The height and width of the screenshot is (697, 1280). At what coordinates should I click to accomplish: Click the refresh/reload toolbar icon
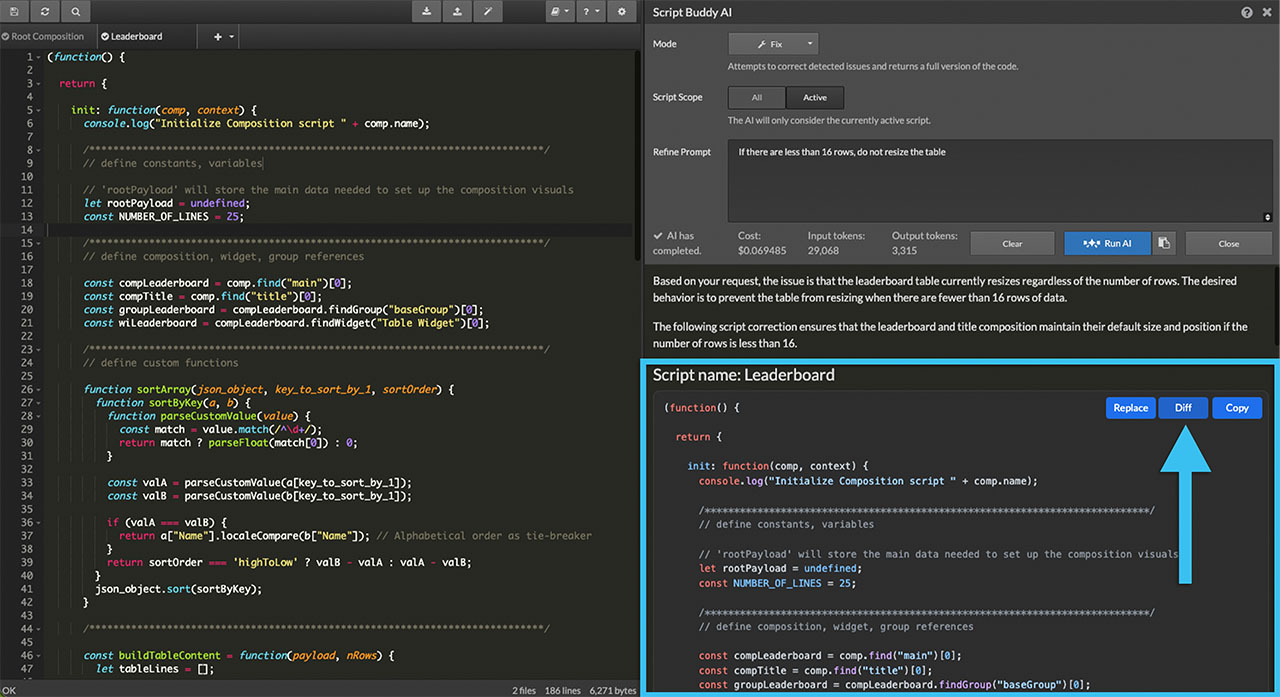click(x=45, y=12)
